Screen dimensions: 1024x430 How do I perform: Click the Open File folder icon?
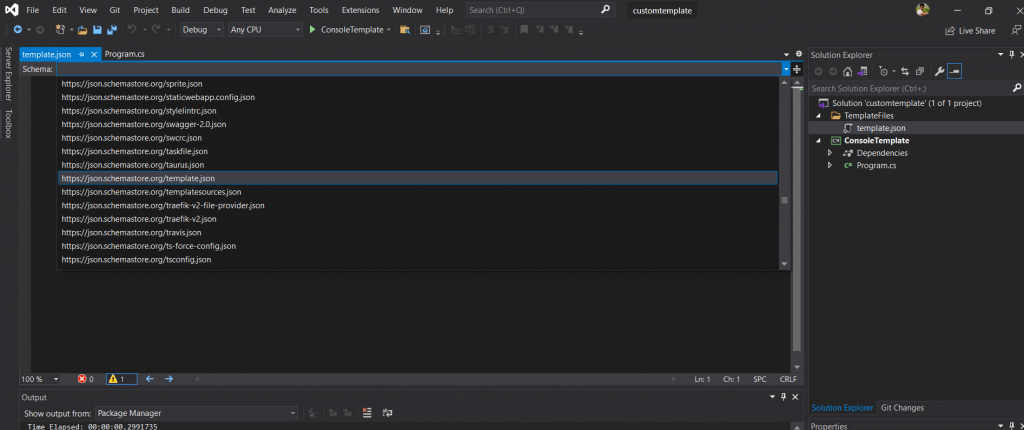[82, 29]
